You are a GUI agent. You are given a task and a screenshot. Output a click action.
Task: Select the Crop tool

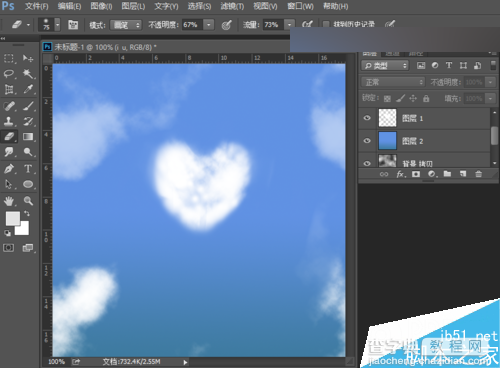tap(9, 89)
